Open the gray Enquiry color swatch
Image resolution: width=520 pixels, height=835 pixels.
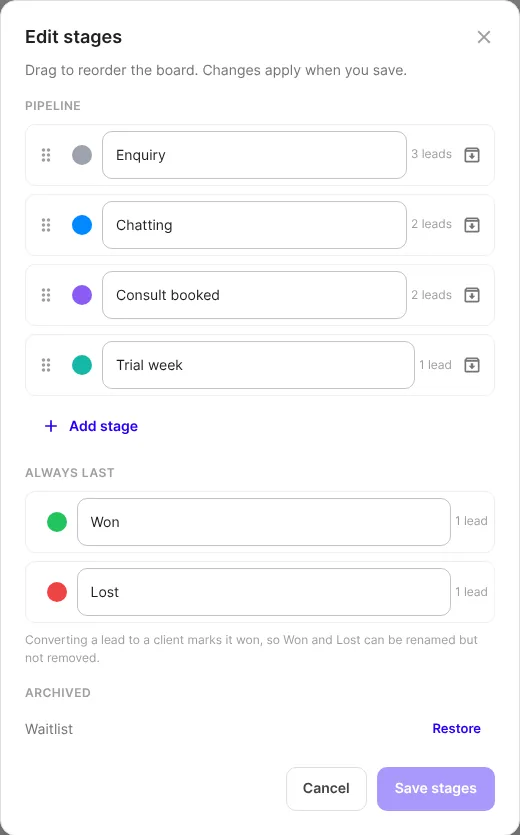coord(82,155)
